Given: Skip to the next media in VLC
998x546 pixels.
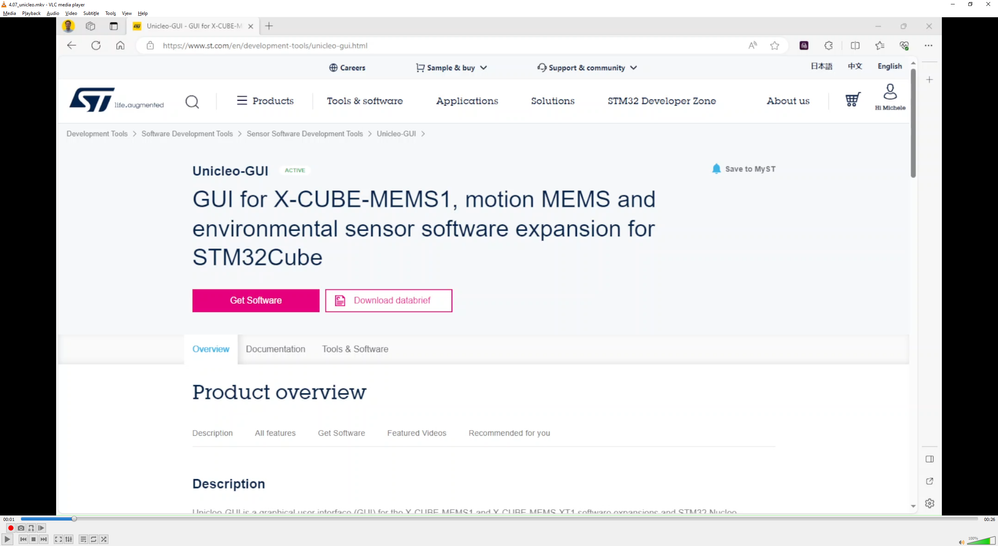Looking at the screenshot, I should tap(44, 539).
